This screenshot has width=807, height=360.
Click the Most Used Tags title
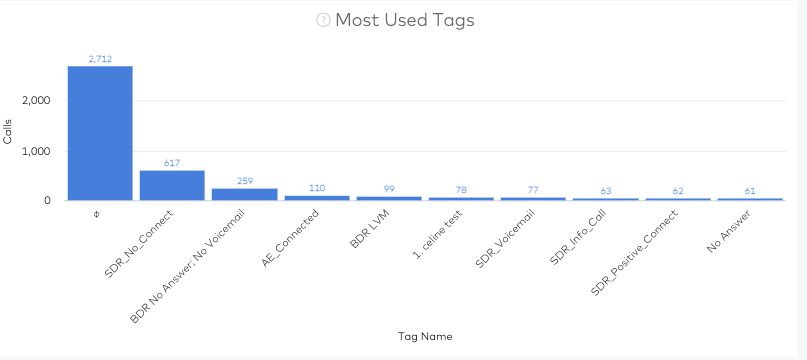[405, 20]
